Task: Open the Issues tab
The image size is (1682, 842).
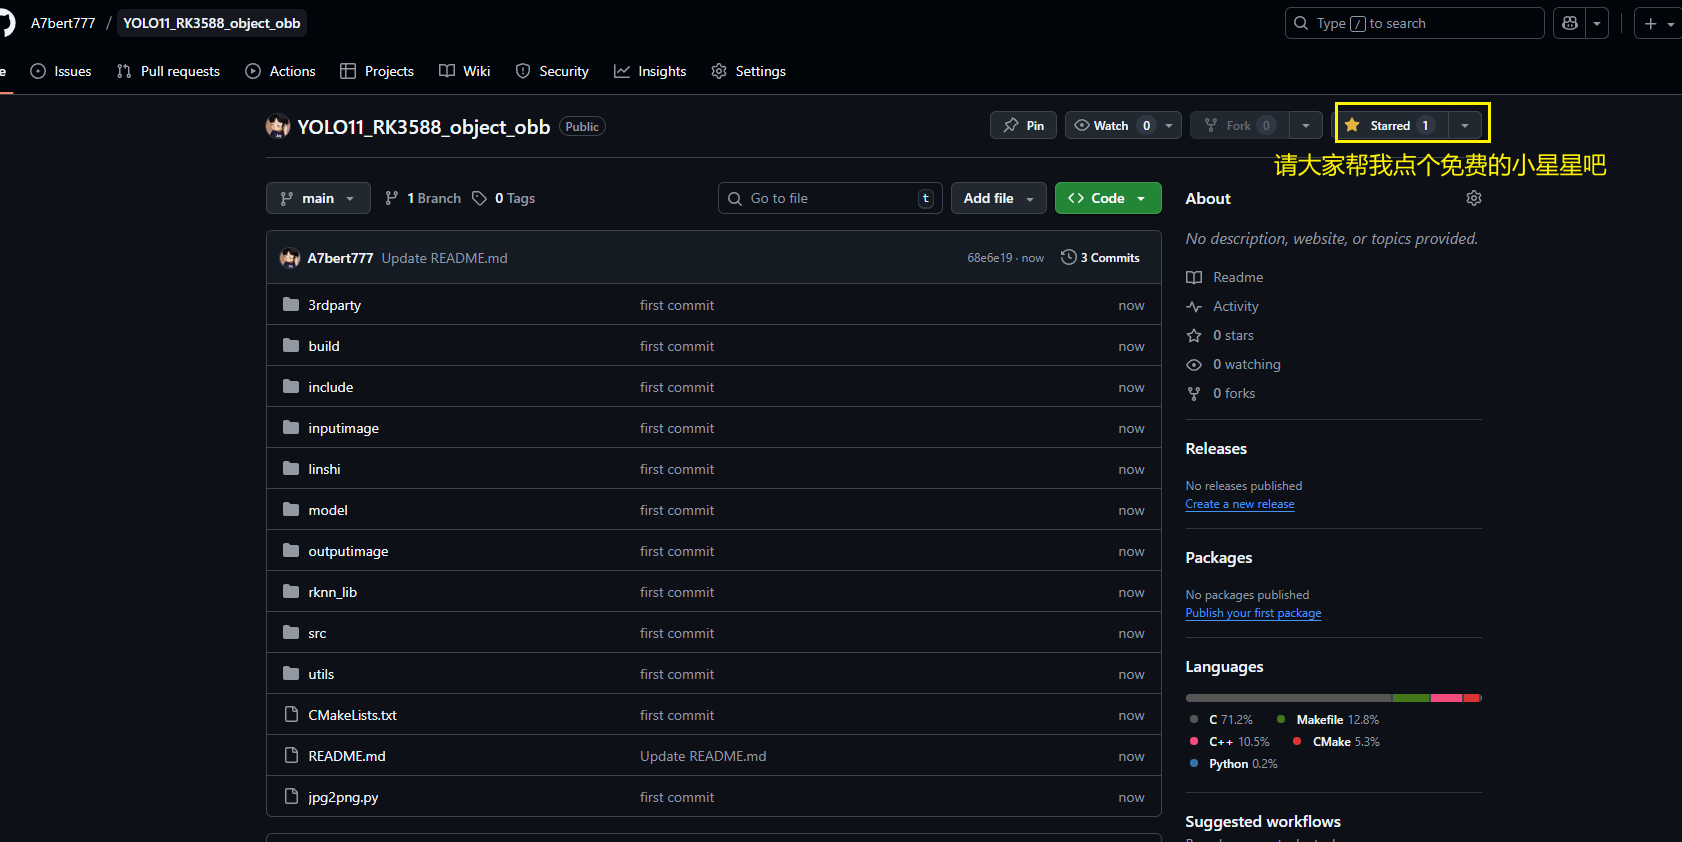Action: [61, 71]
